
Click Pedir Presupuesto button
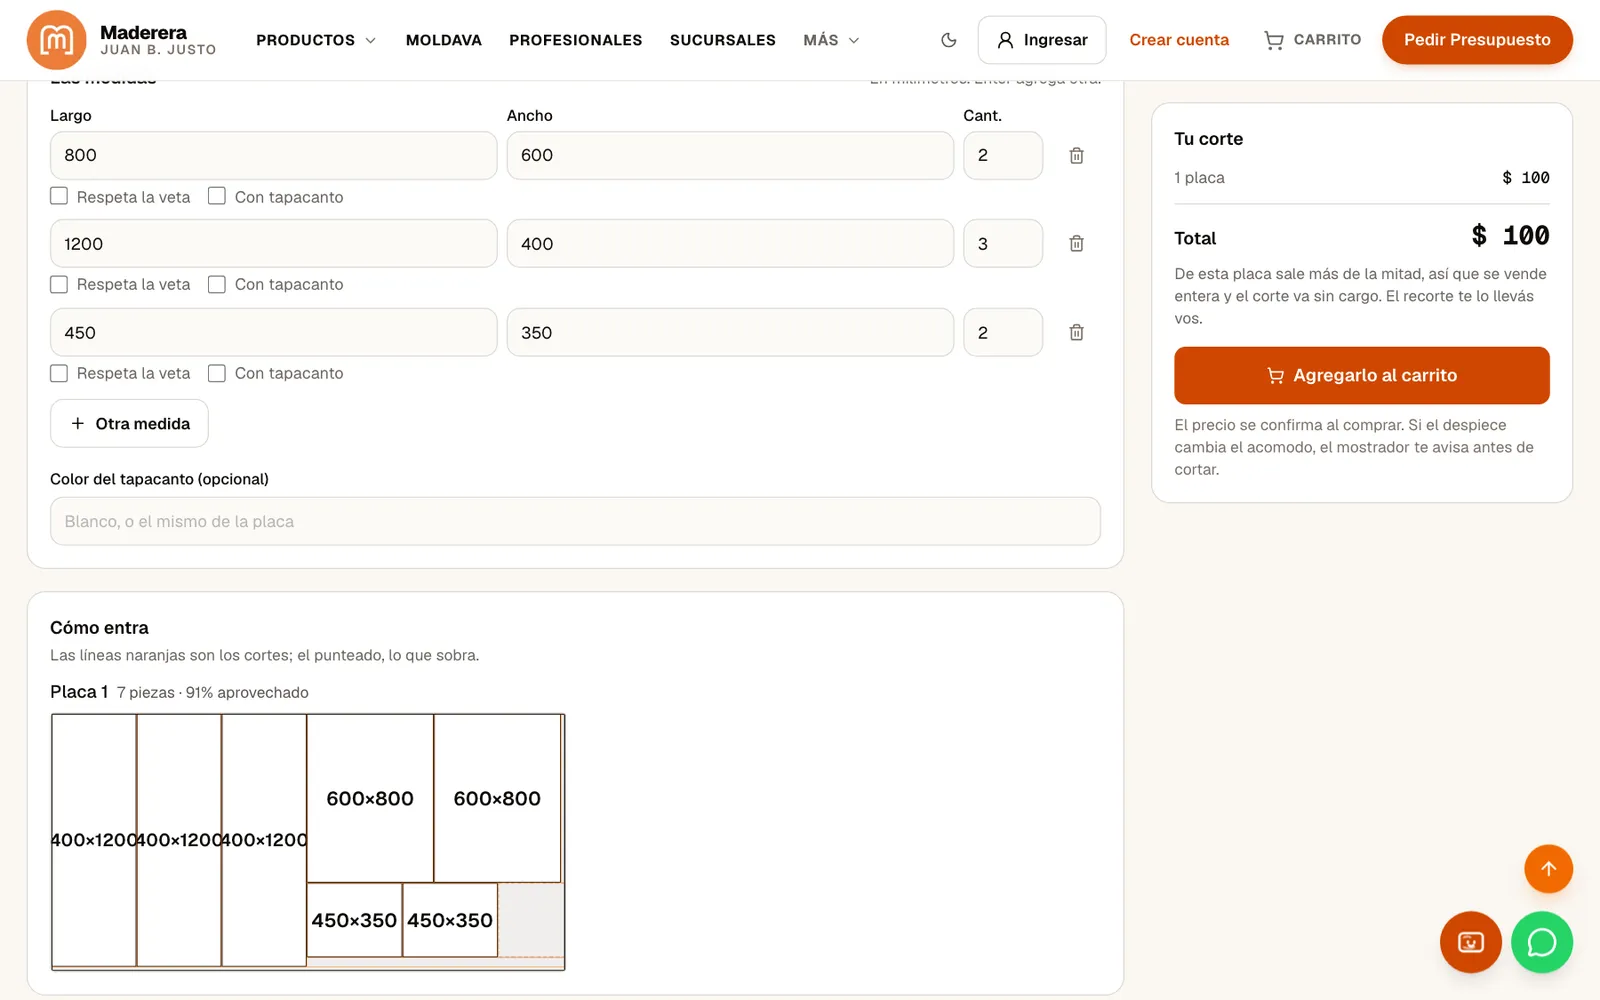pyautogui.click(x=1477, y=40)
